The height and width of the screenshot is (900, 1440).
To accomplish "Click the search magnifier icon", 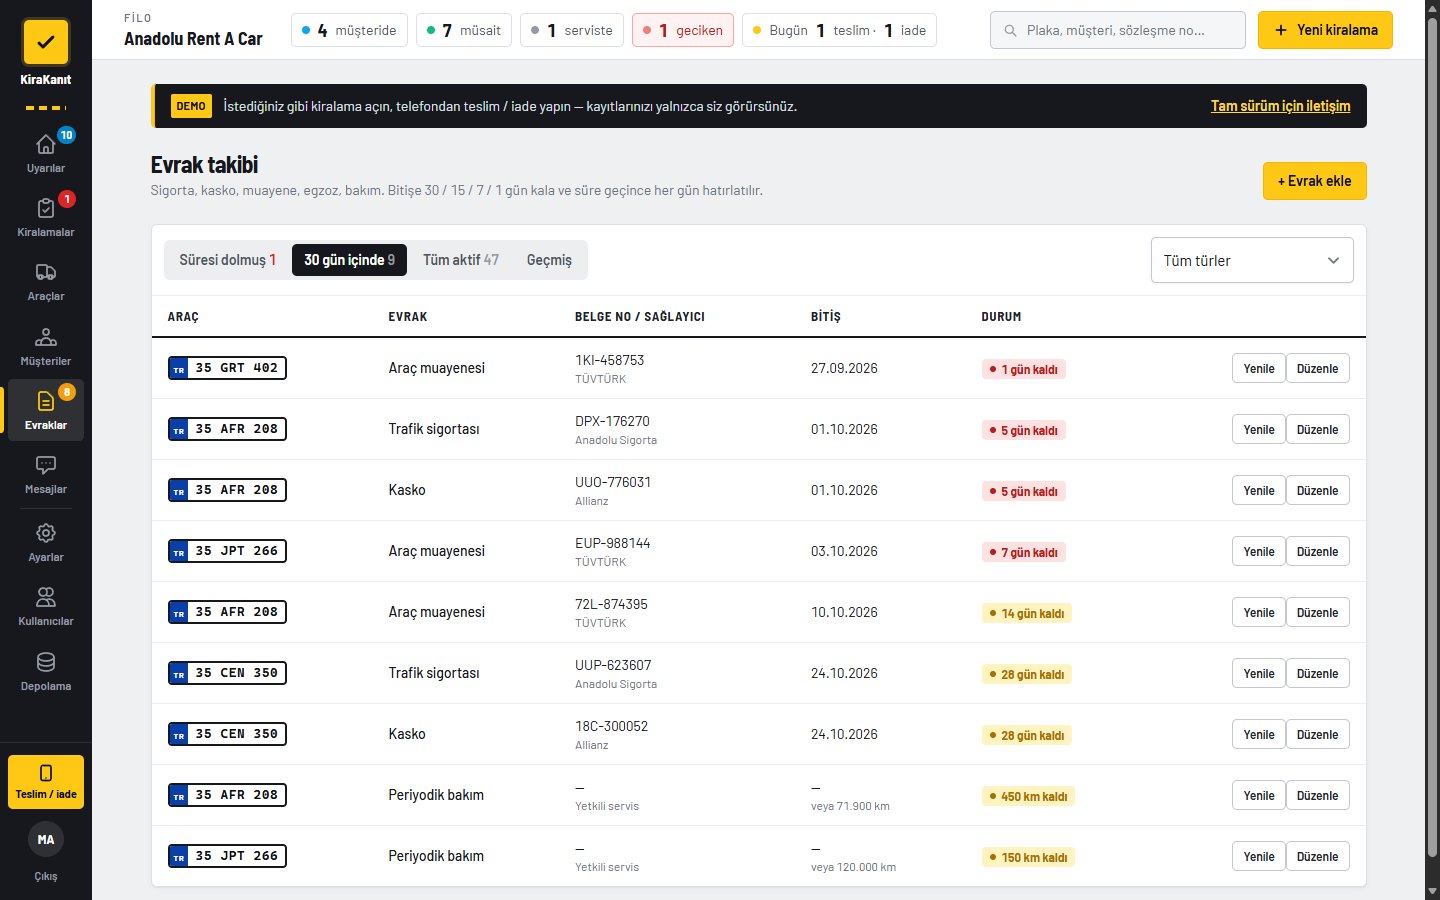I will pyautogui.click(x=1010, y=30).
